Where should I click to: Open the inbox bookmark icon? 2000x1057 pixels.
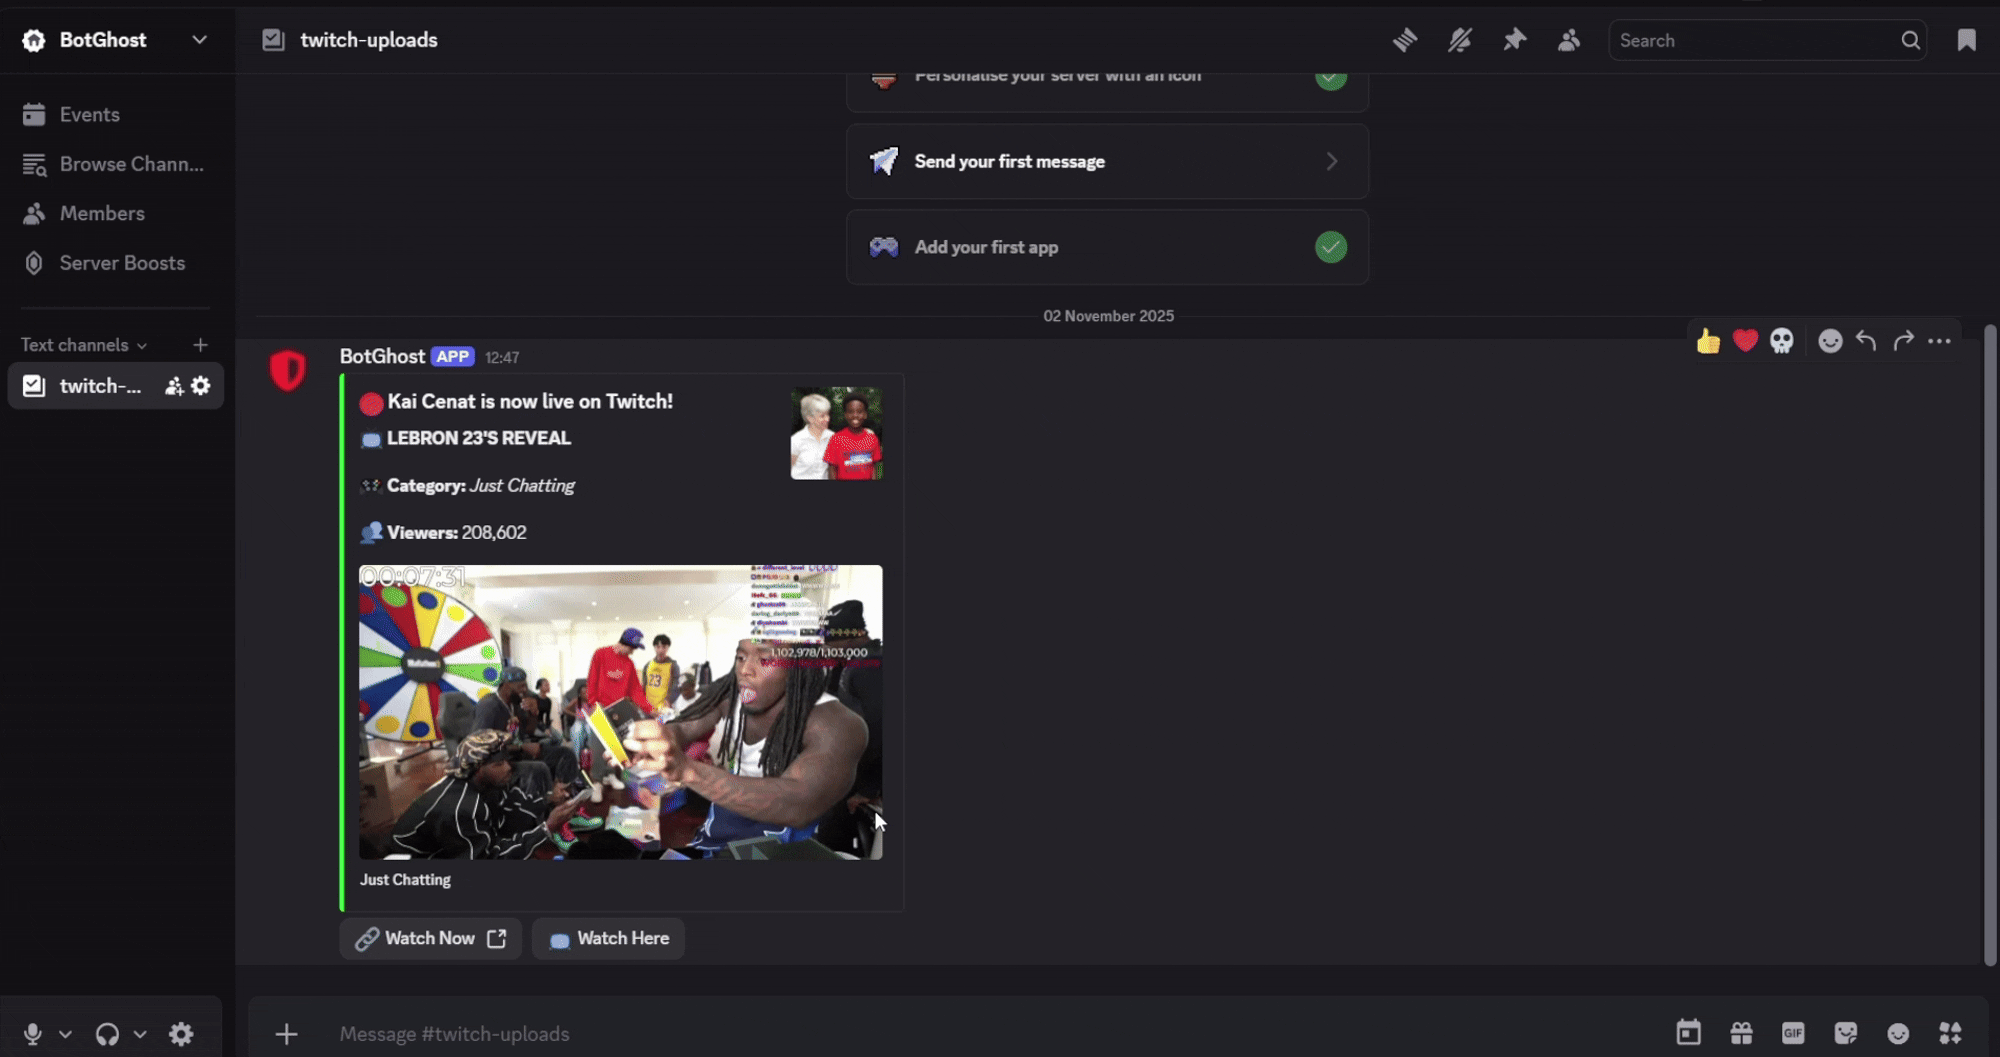coord(1966,40)
